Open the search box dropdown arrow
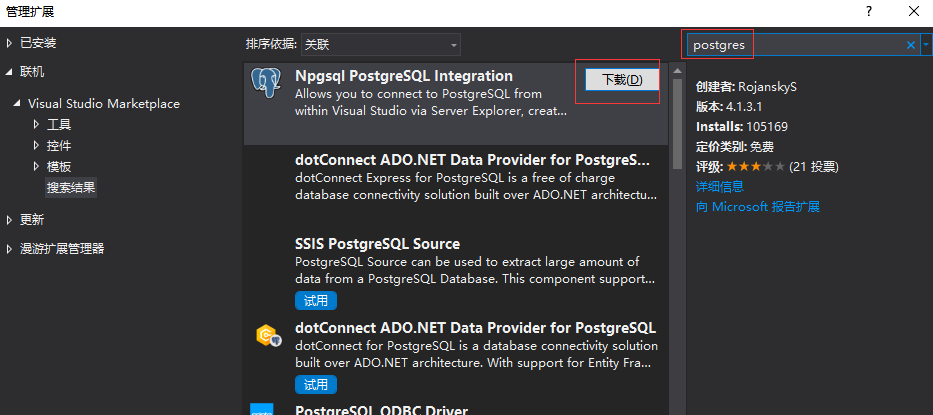This screenshot has height=415, width=933. (x=926, y=45)
